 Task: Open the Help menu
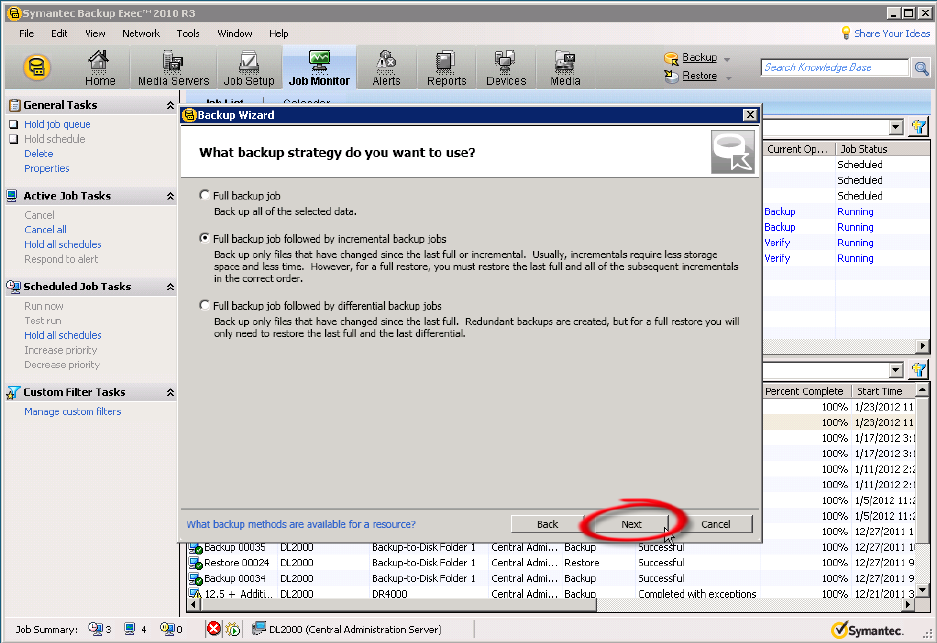point(278,33)
